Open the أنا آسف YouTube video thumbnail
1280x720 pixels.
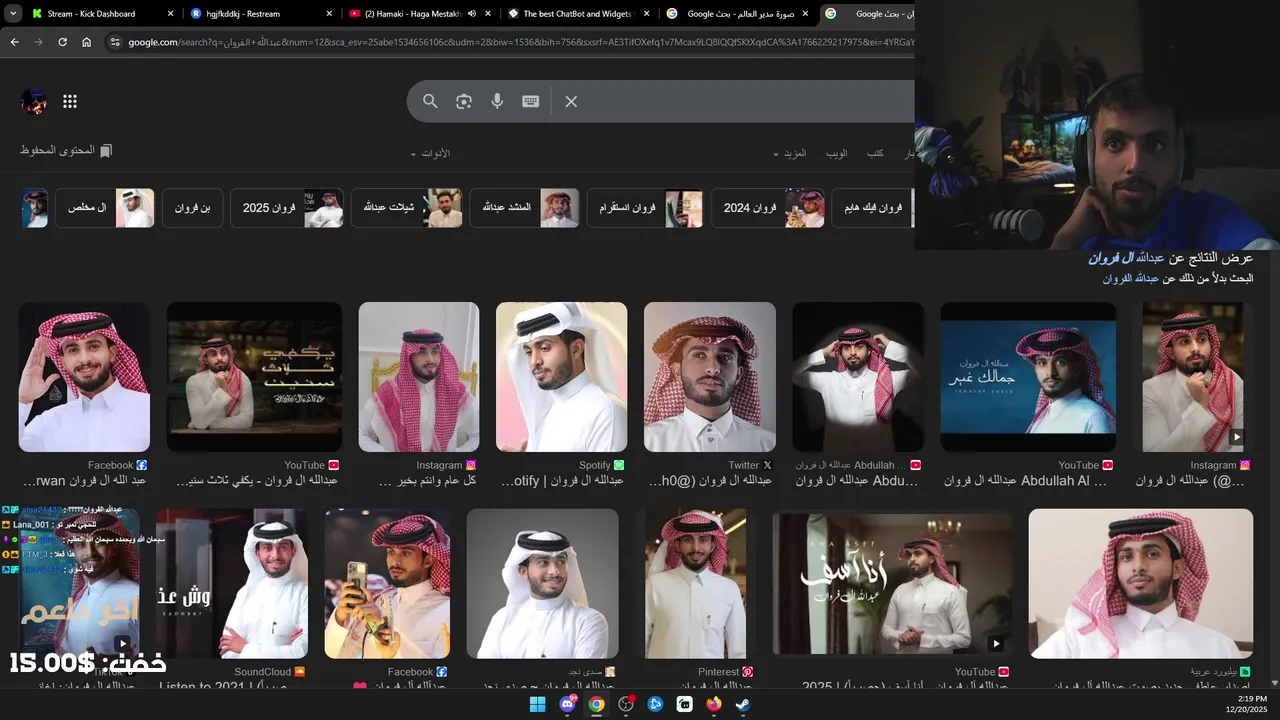pyautogui.click(x=892, y=584)
